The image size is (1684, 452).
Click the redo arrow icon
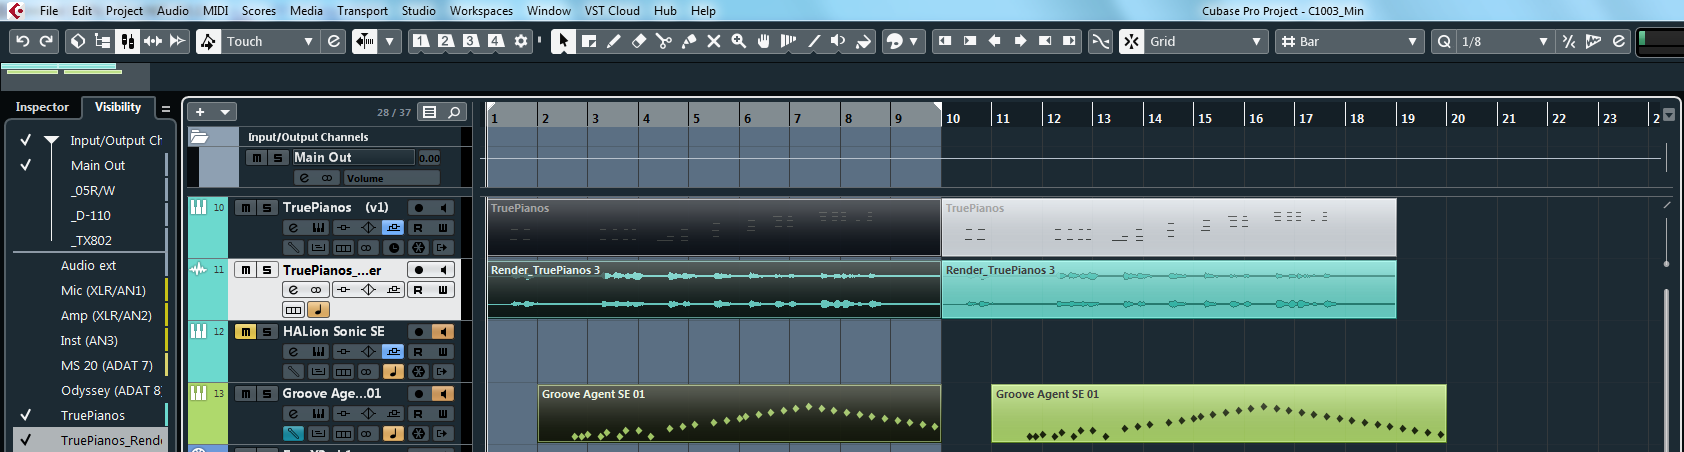[46, 41]
